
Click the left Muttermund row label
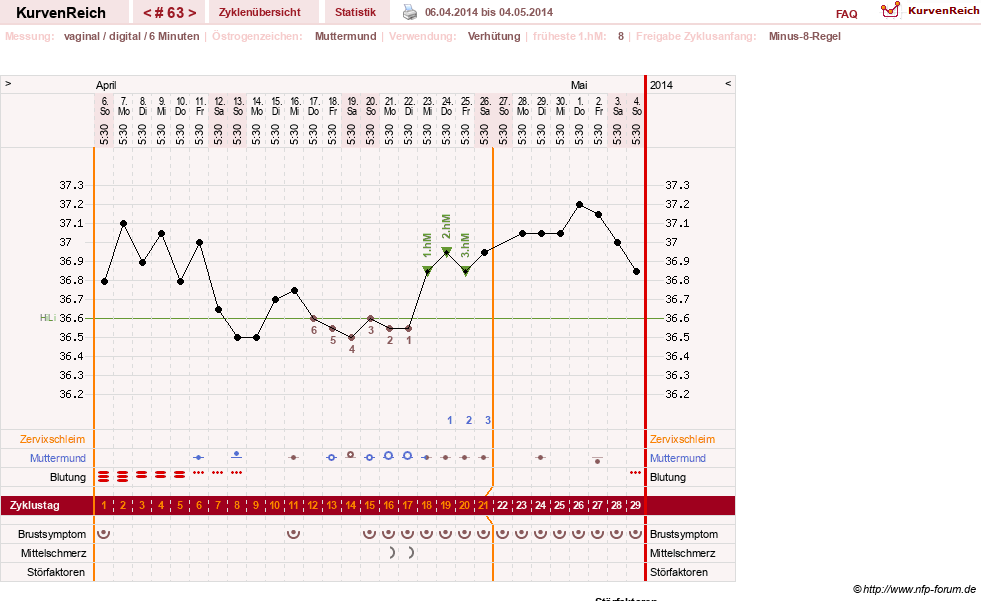(x=58, y=458)
